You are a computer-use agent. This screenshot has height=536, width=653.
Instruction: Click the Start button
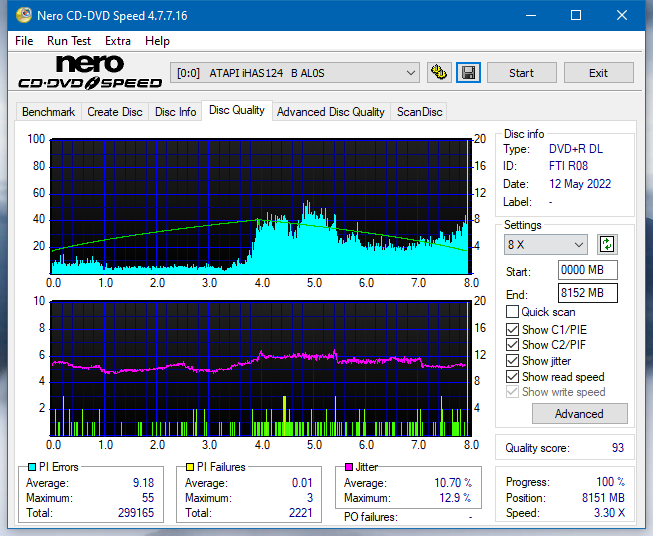pyautogui.click(x=521, y=73)
